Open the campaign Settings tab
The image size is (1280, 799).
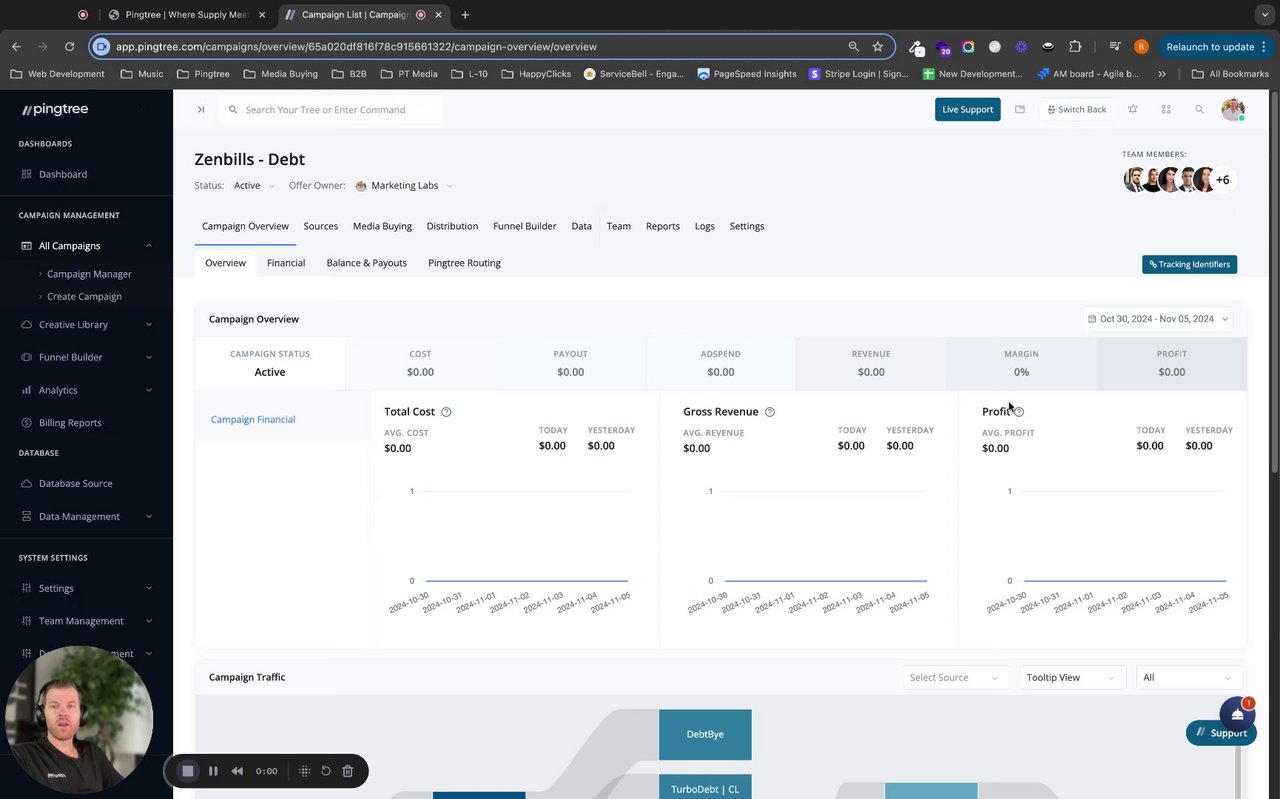(x=747, y=226)
